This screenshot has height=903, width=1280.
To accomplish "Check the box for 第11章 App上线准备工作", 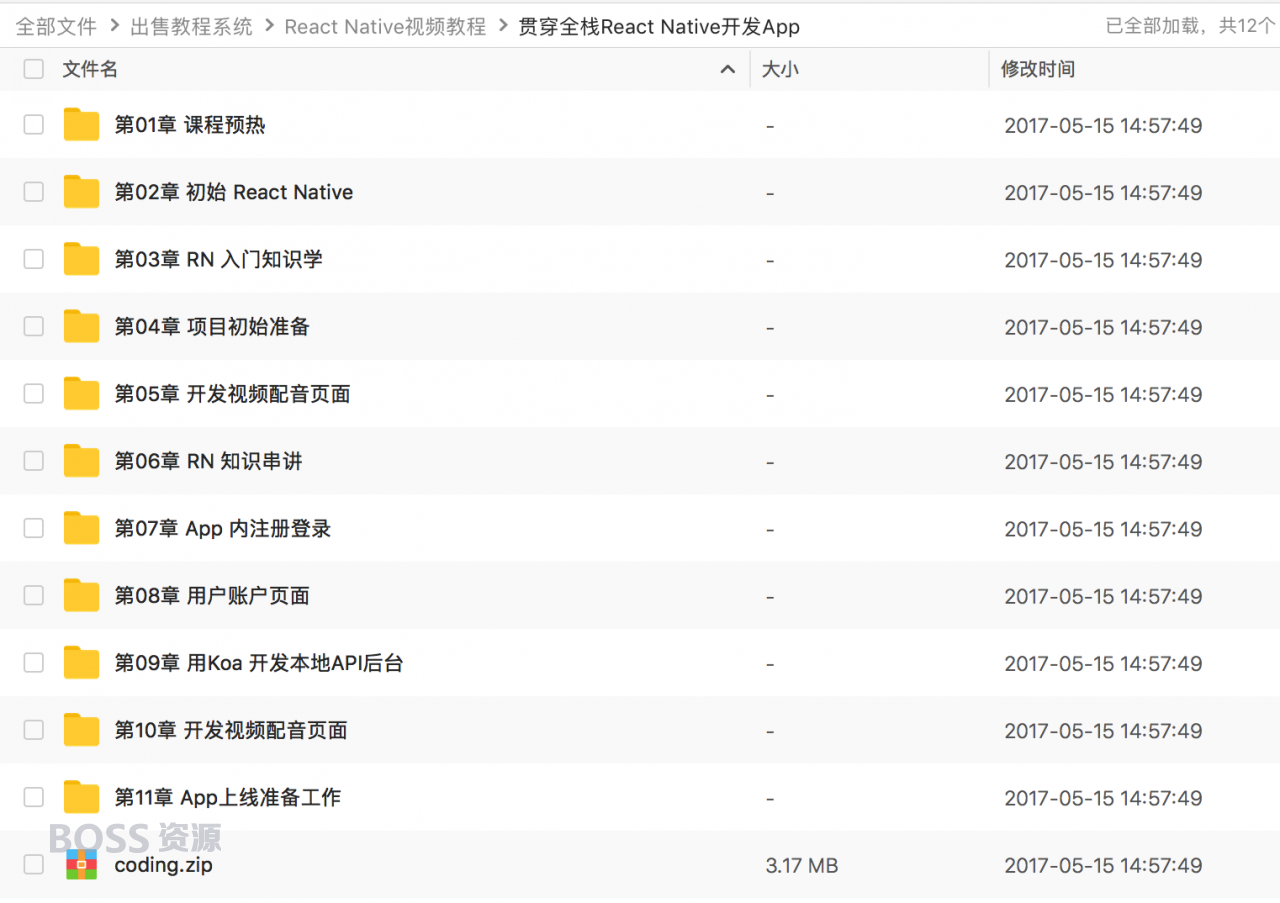I will point(34,797).
